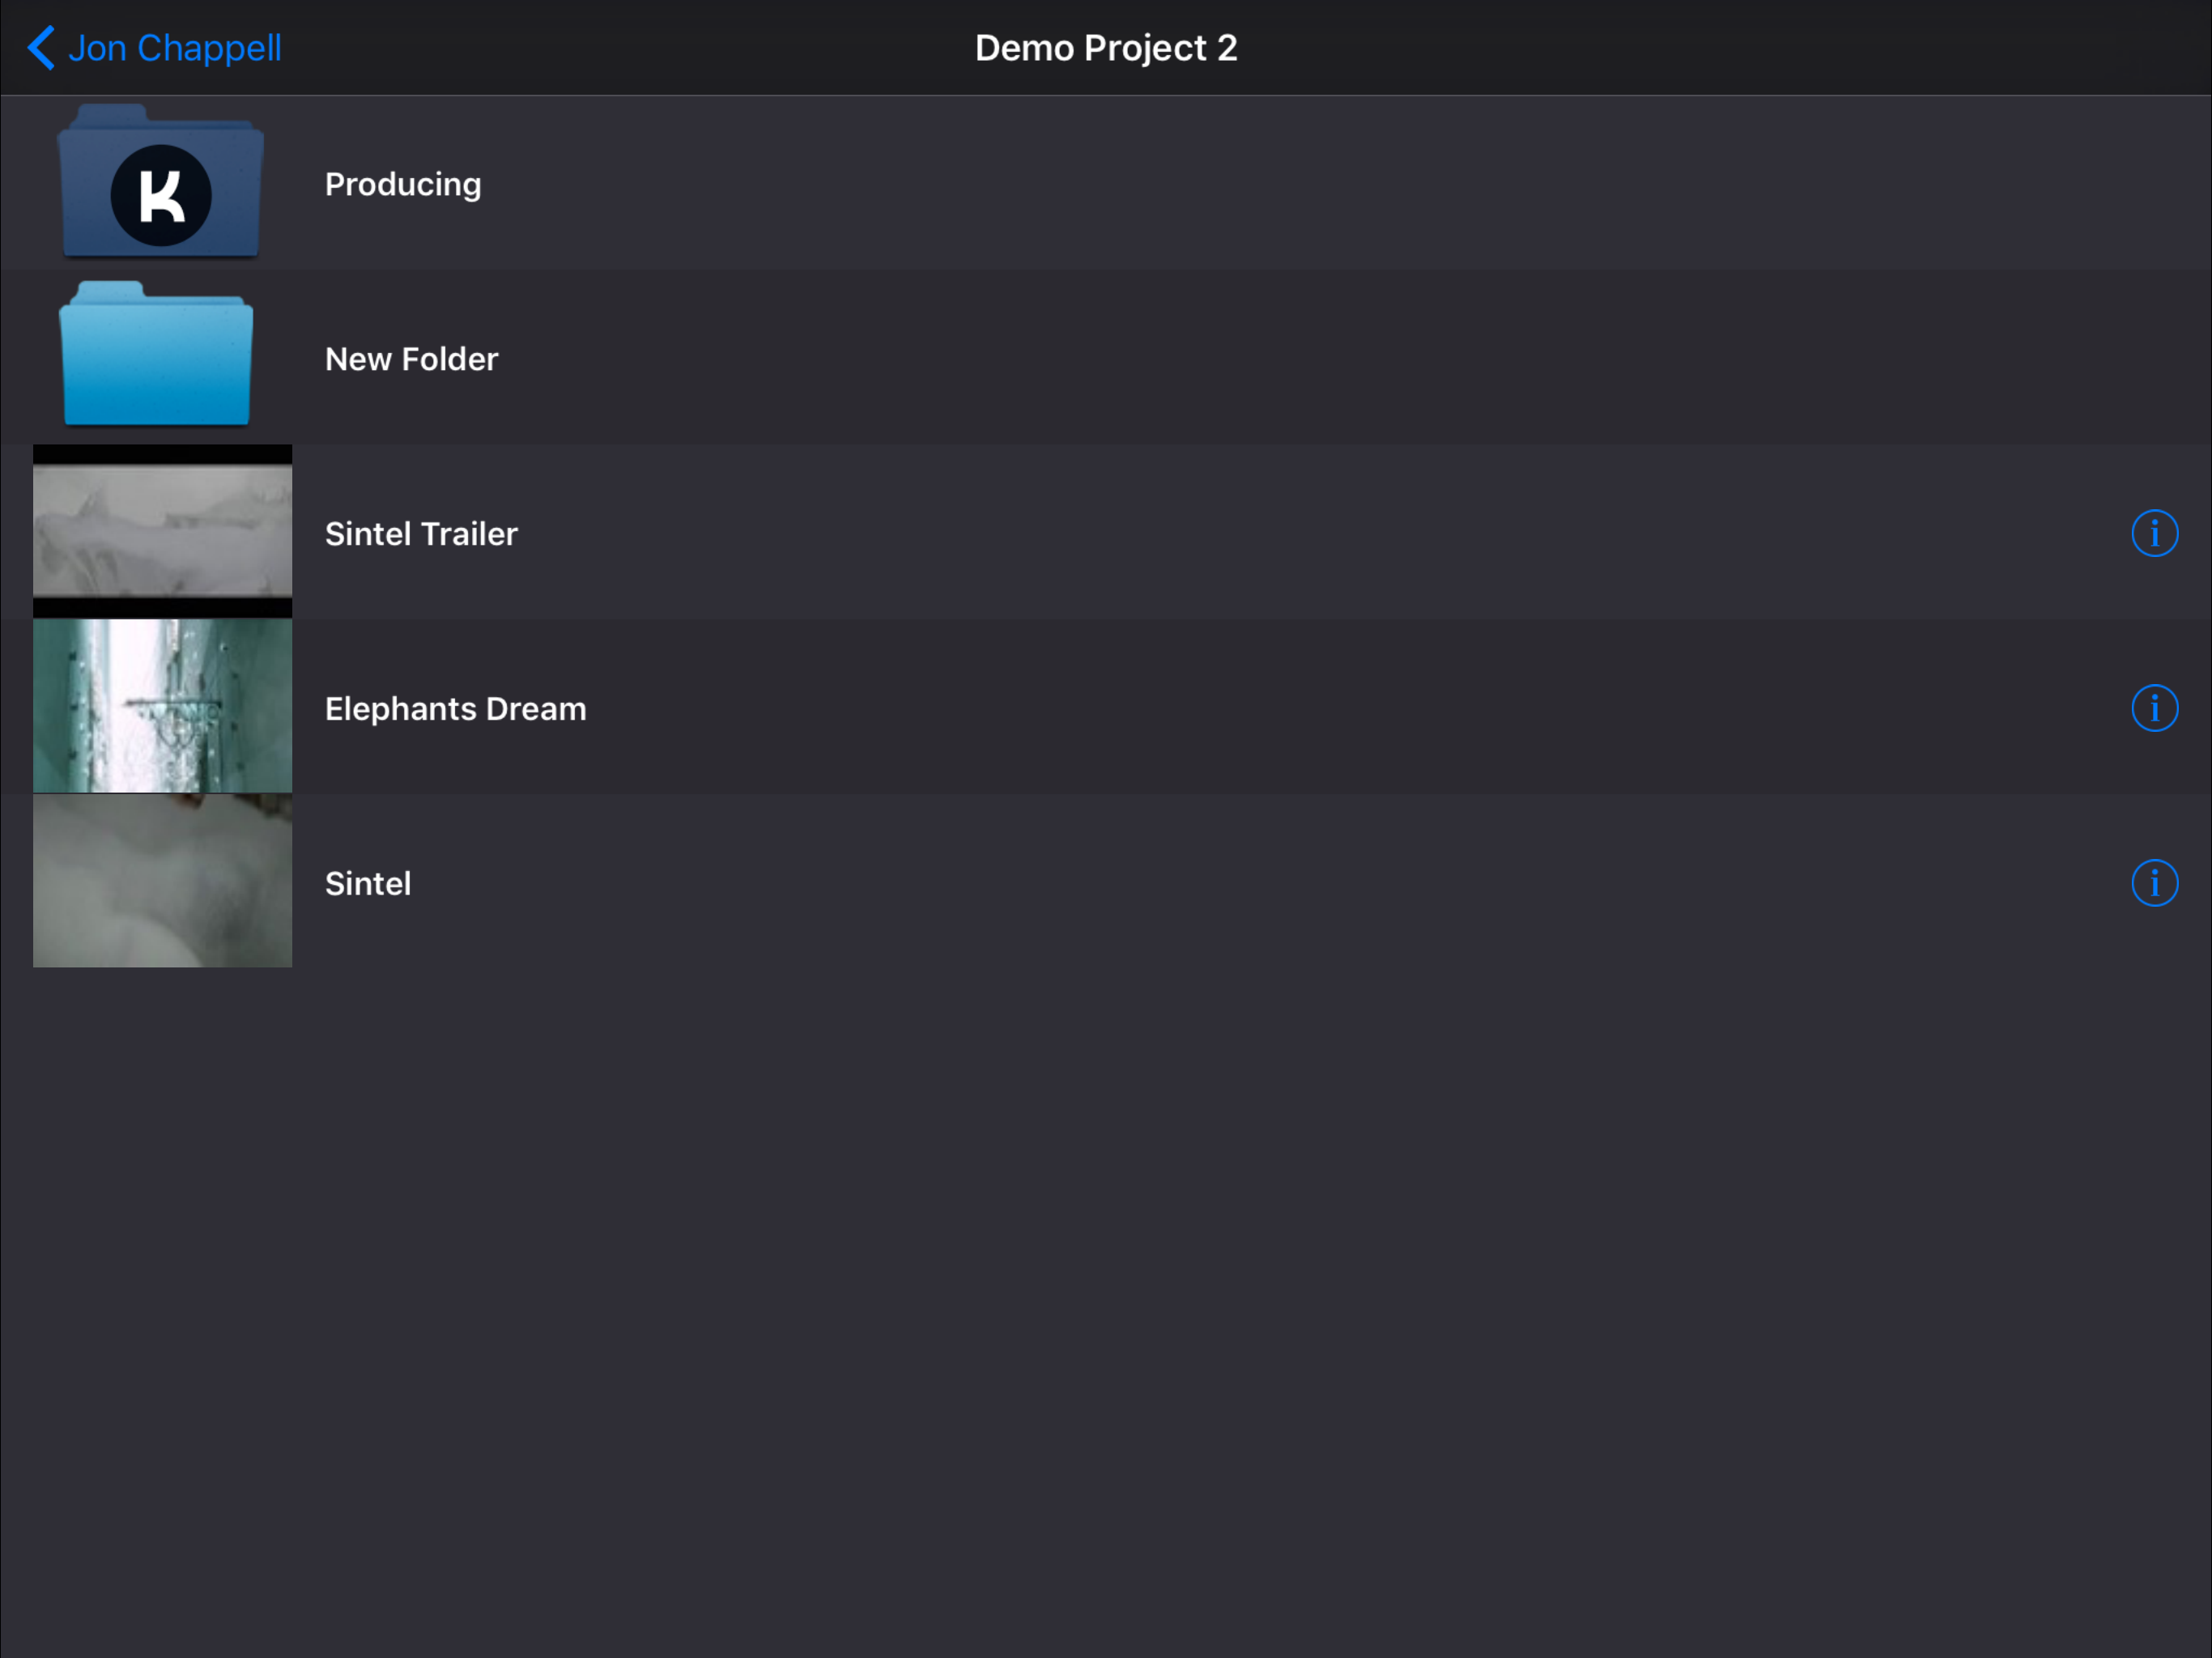This screenshot has width=2212, height=1658.
Task: Click the Producing folder name
Action: (403, 185)
